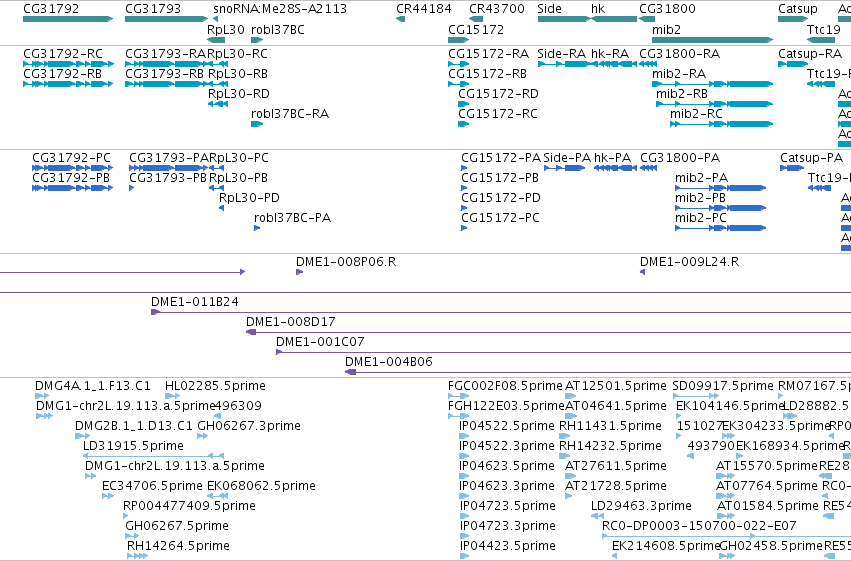Select the RpL30 gene arrow
The image size is (851, 561).
[216, 40]
